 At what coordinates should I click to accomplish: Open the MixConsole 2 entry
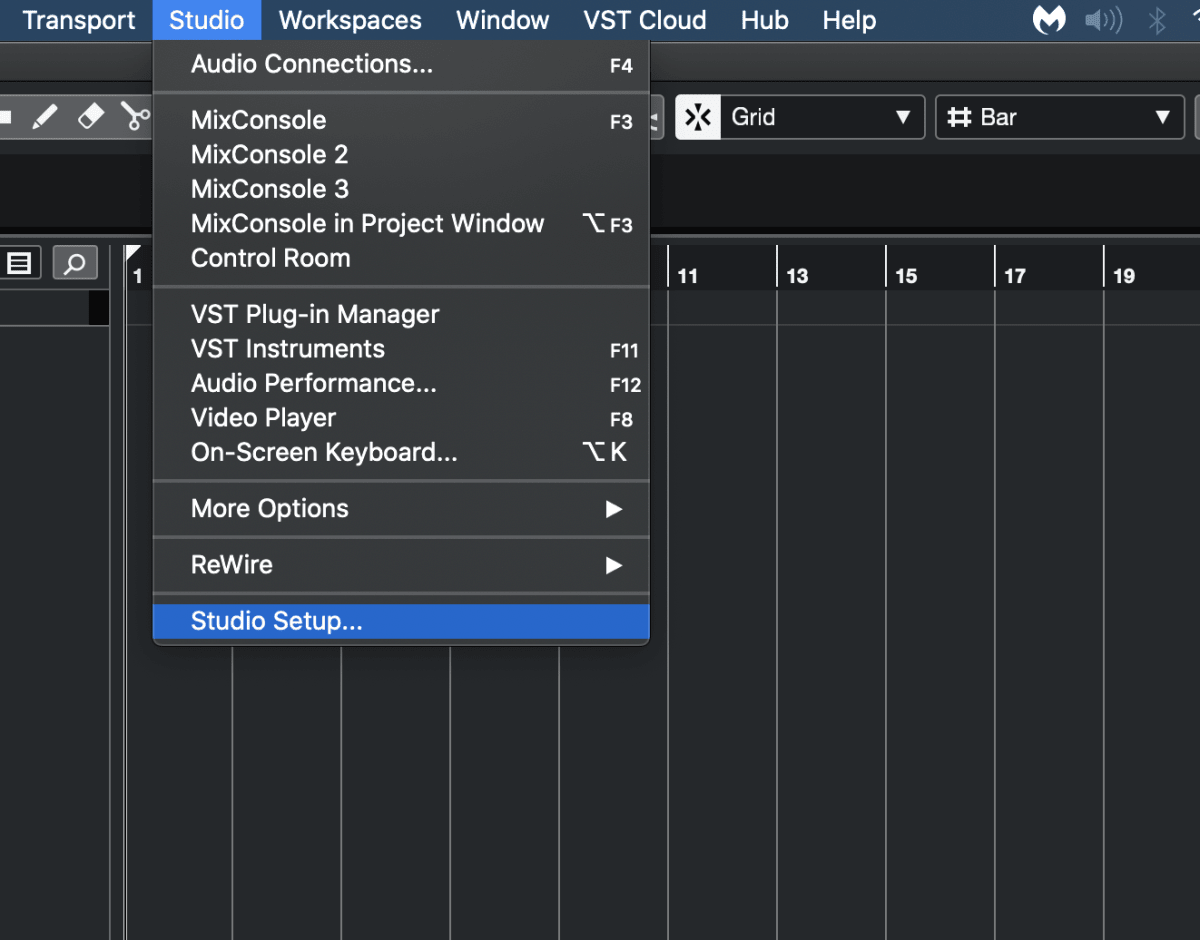(x=401, y=154)
